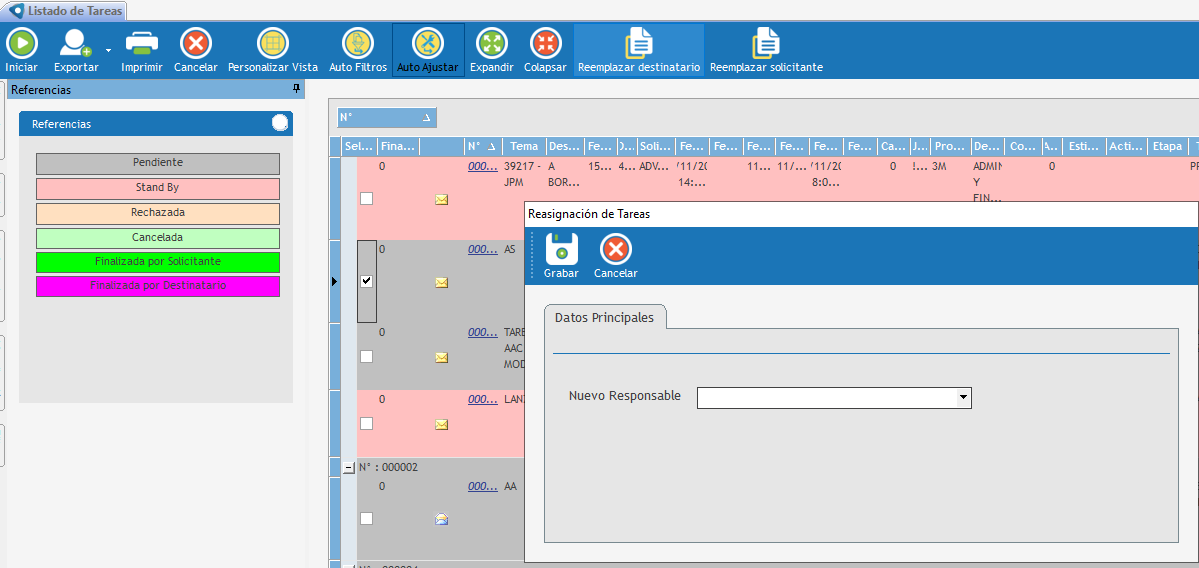Check the first task row checkbox
The image size is (1199, 568).
point(366,199)
